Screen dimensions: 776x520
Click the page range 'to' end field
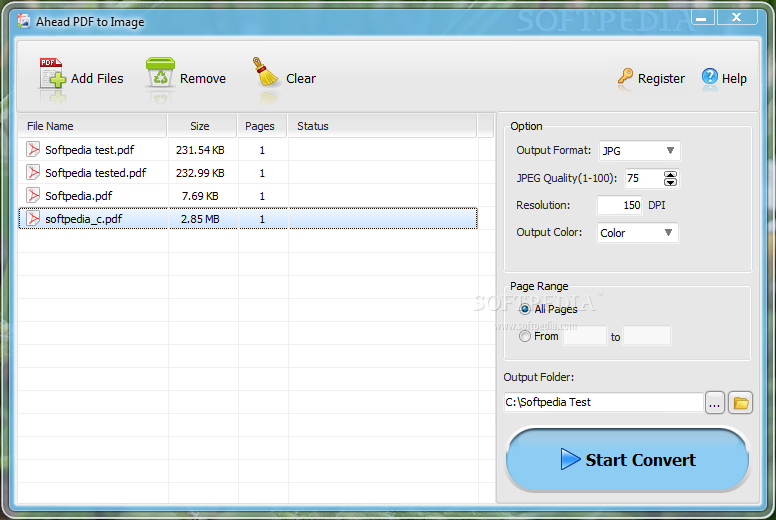click(x=647, y=335)
